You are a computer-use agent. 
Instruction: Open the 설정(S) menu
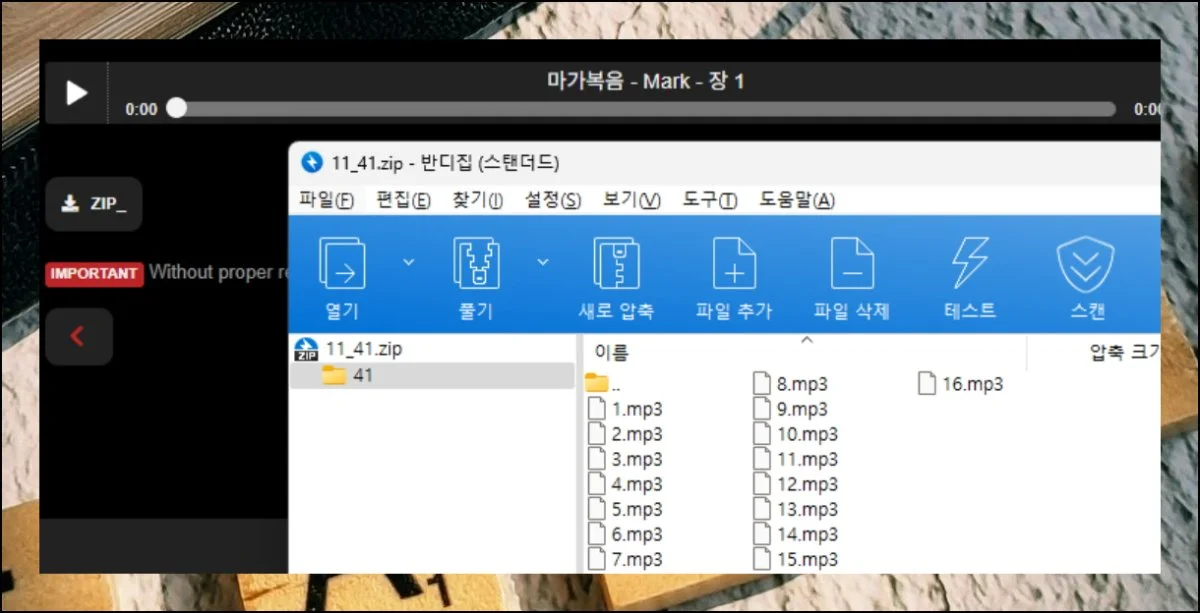(552, 200)
